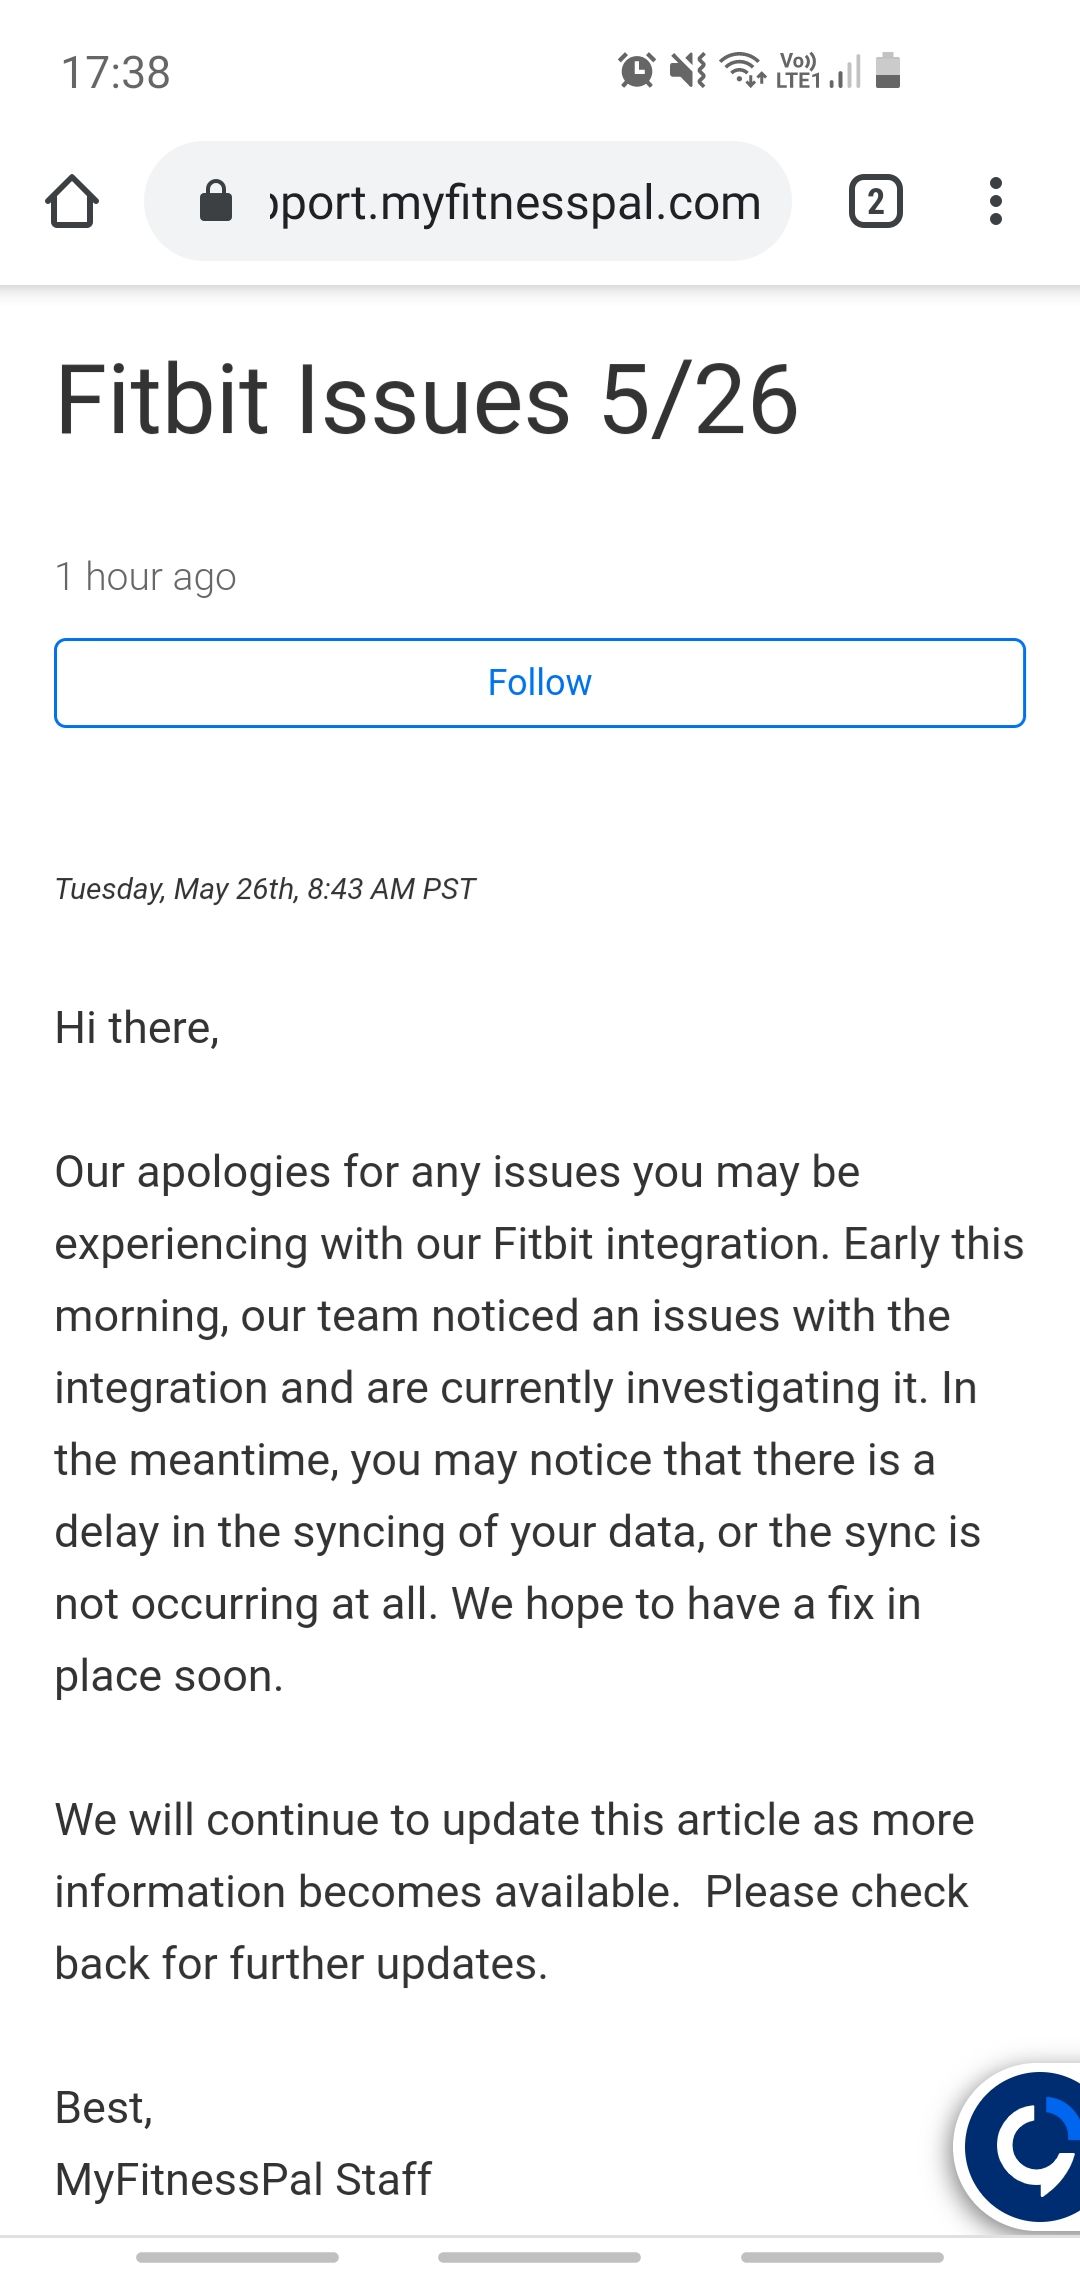Open the tab switcher showing 2 tabs
The width and height of the screenshot is (1080, 2280).
pyautogui.click(x=875, y=202)
